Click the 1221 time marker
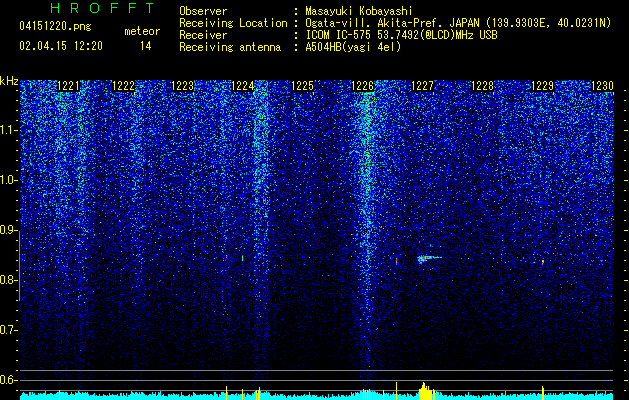Viewport: 629px width, 400px height. coord(69,86)
